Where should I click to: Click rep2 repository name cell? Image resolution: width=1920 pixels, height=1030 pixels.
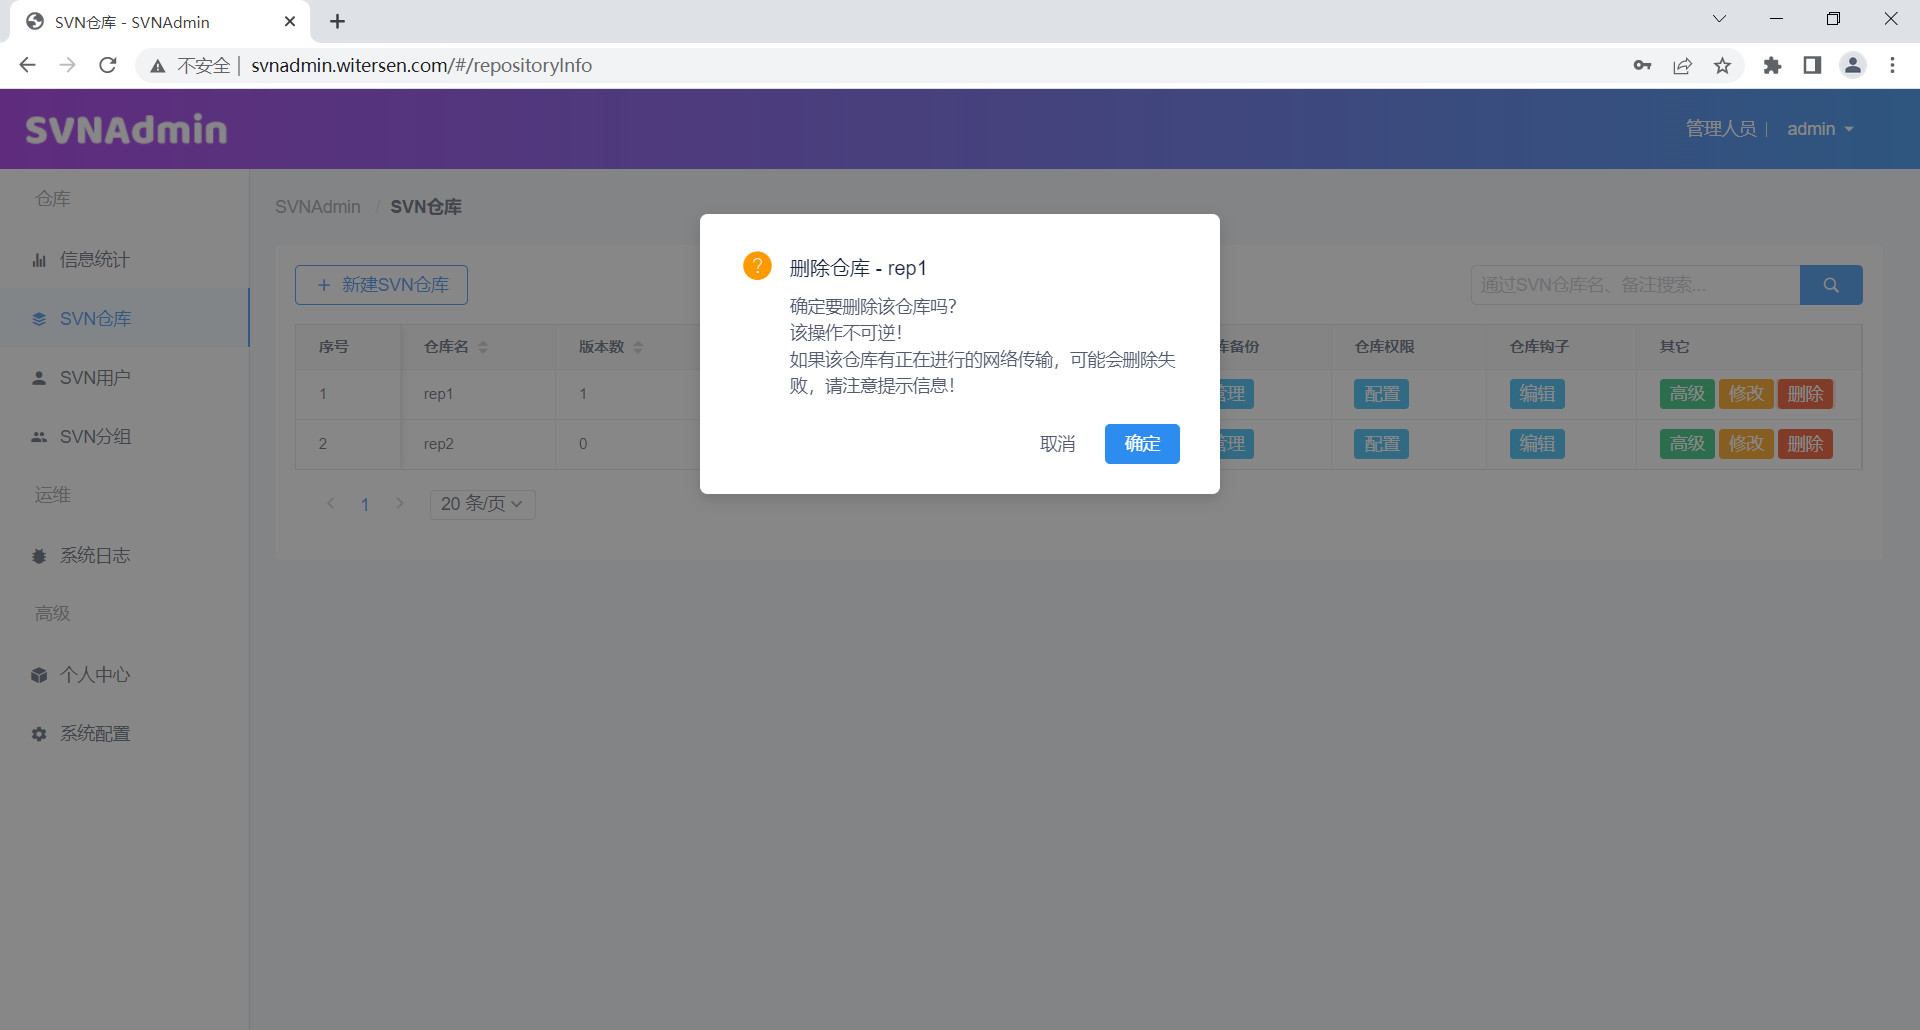(438, 444)
